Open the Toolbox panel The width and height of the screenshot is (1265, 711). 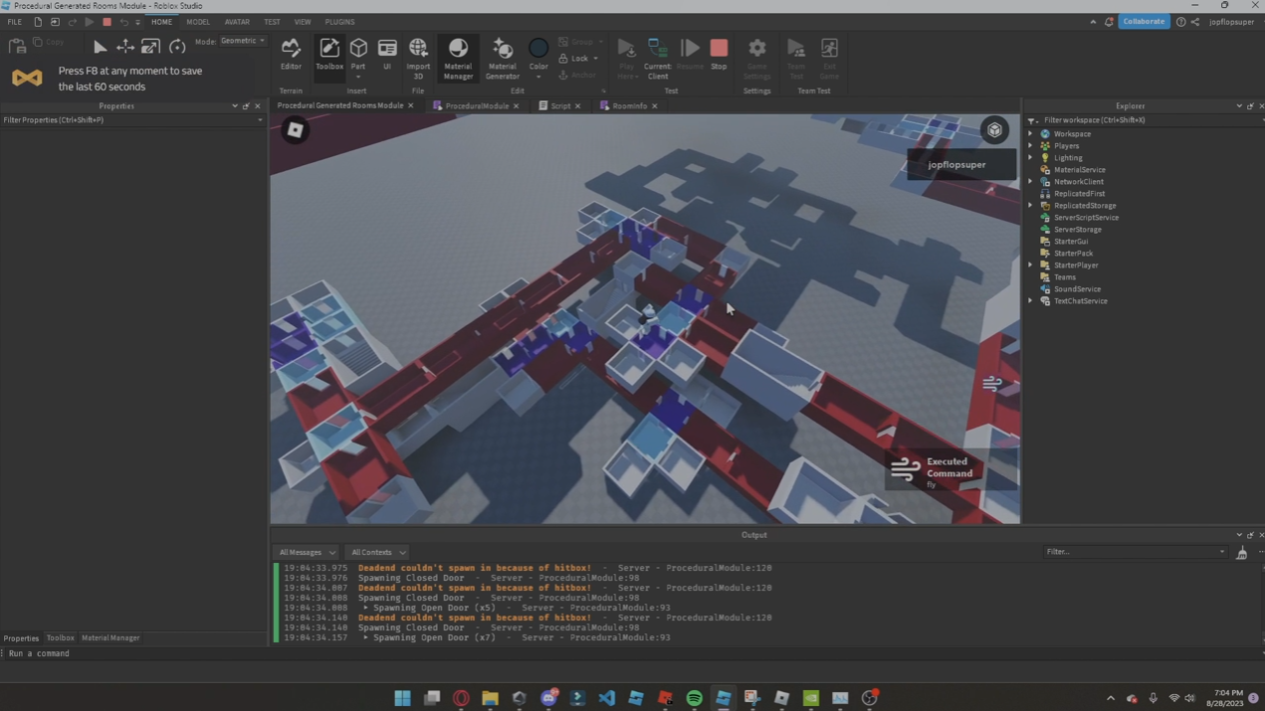coord(329,58)
